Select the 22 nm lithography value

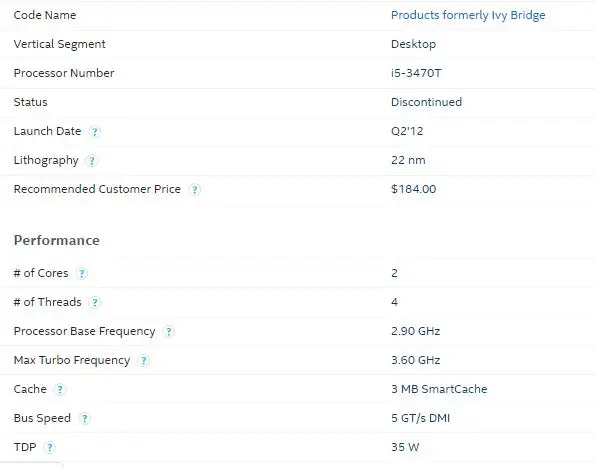[x=408, y=160]
